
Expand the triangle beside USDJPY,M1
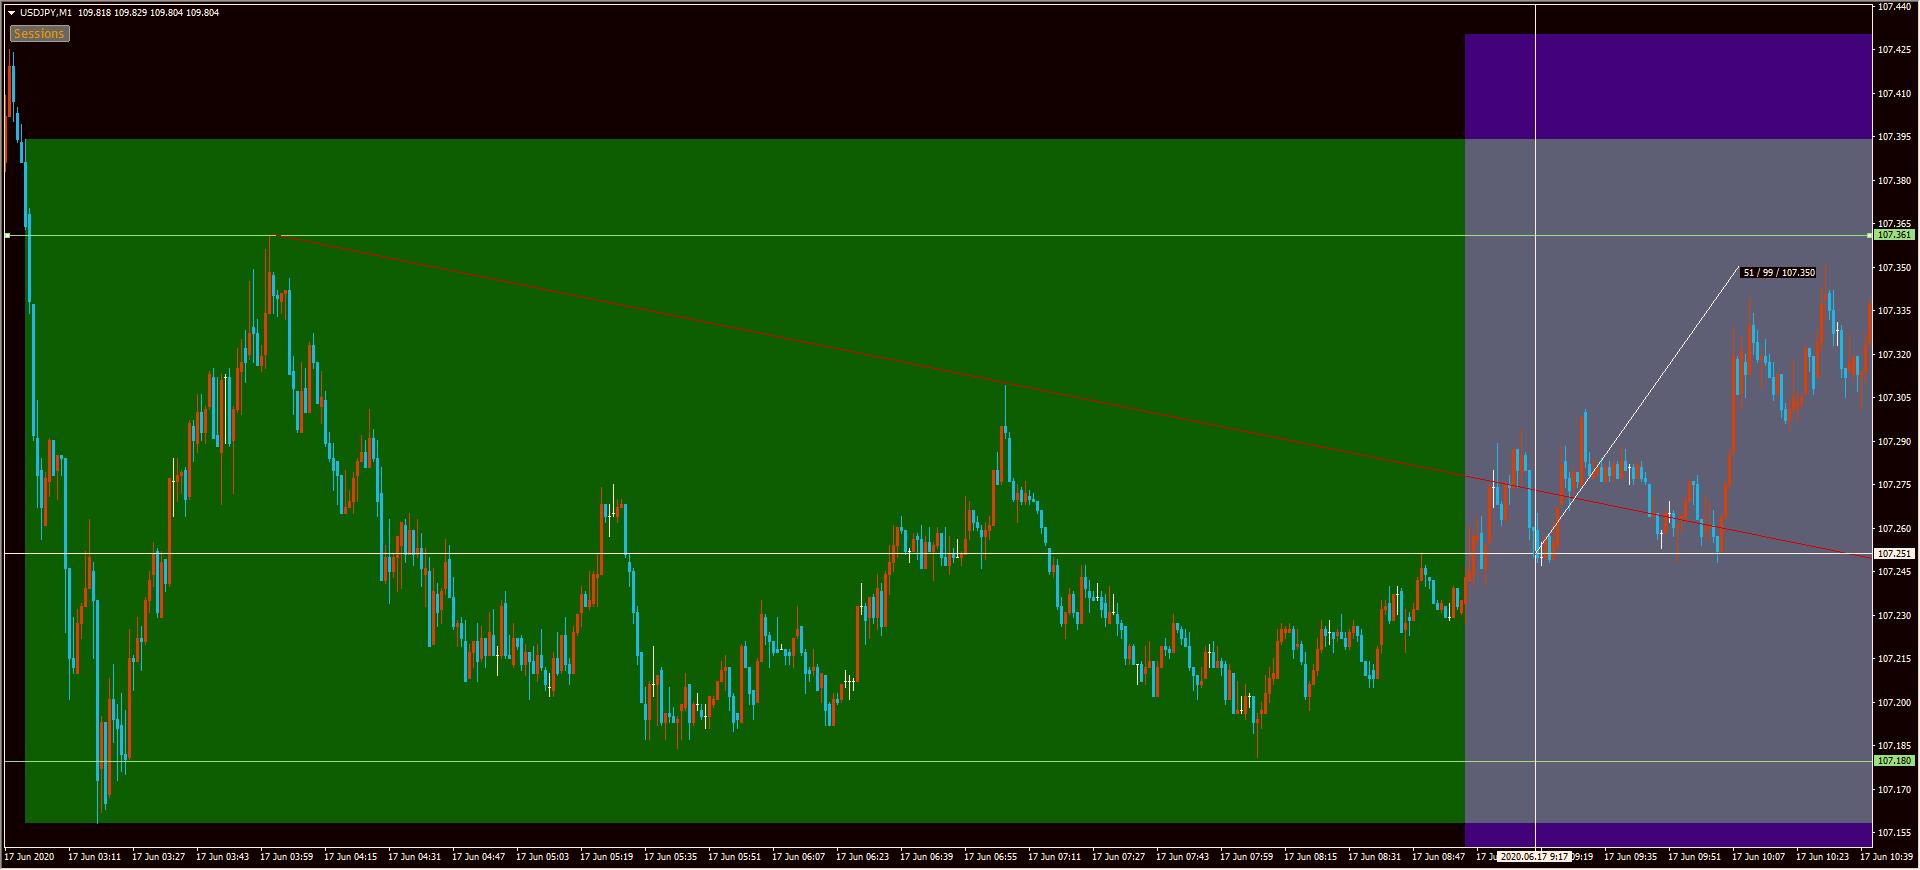tap(11, 13)
